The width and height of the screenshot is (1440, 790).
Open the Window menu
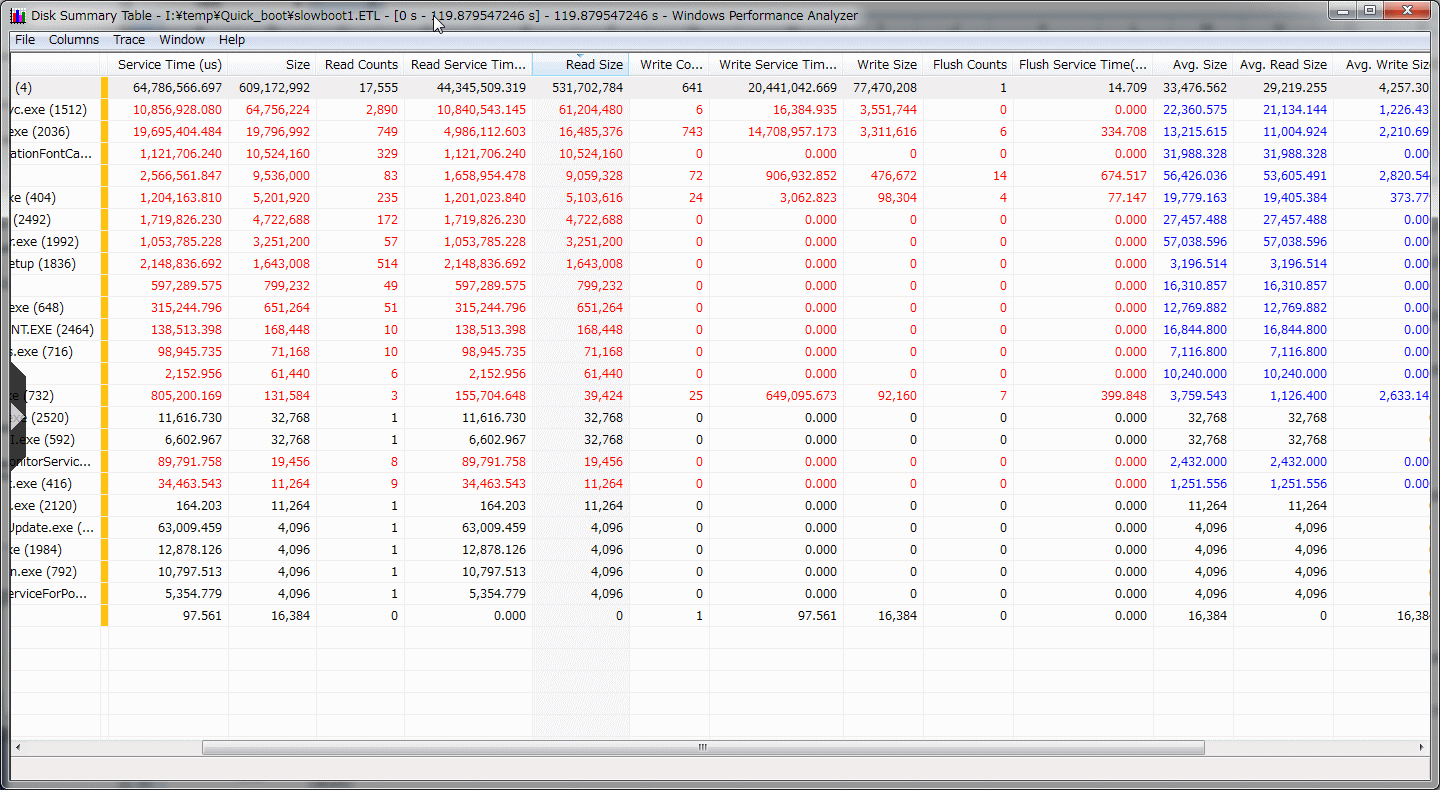pos(182,40)
